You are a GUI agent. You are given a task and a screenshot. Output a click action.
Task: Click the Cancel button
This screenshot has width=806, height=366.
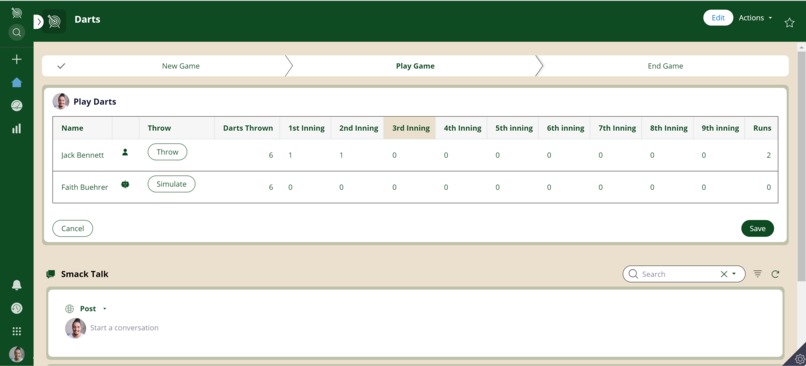point(72,228)
